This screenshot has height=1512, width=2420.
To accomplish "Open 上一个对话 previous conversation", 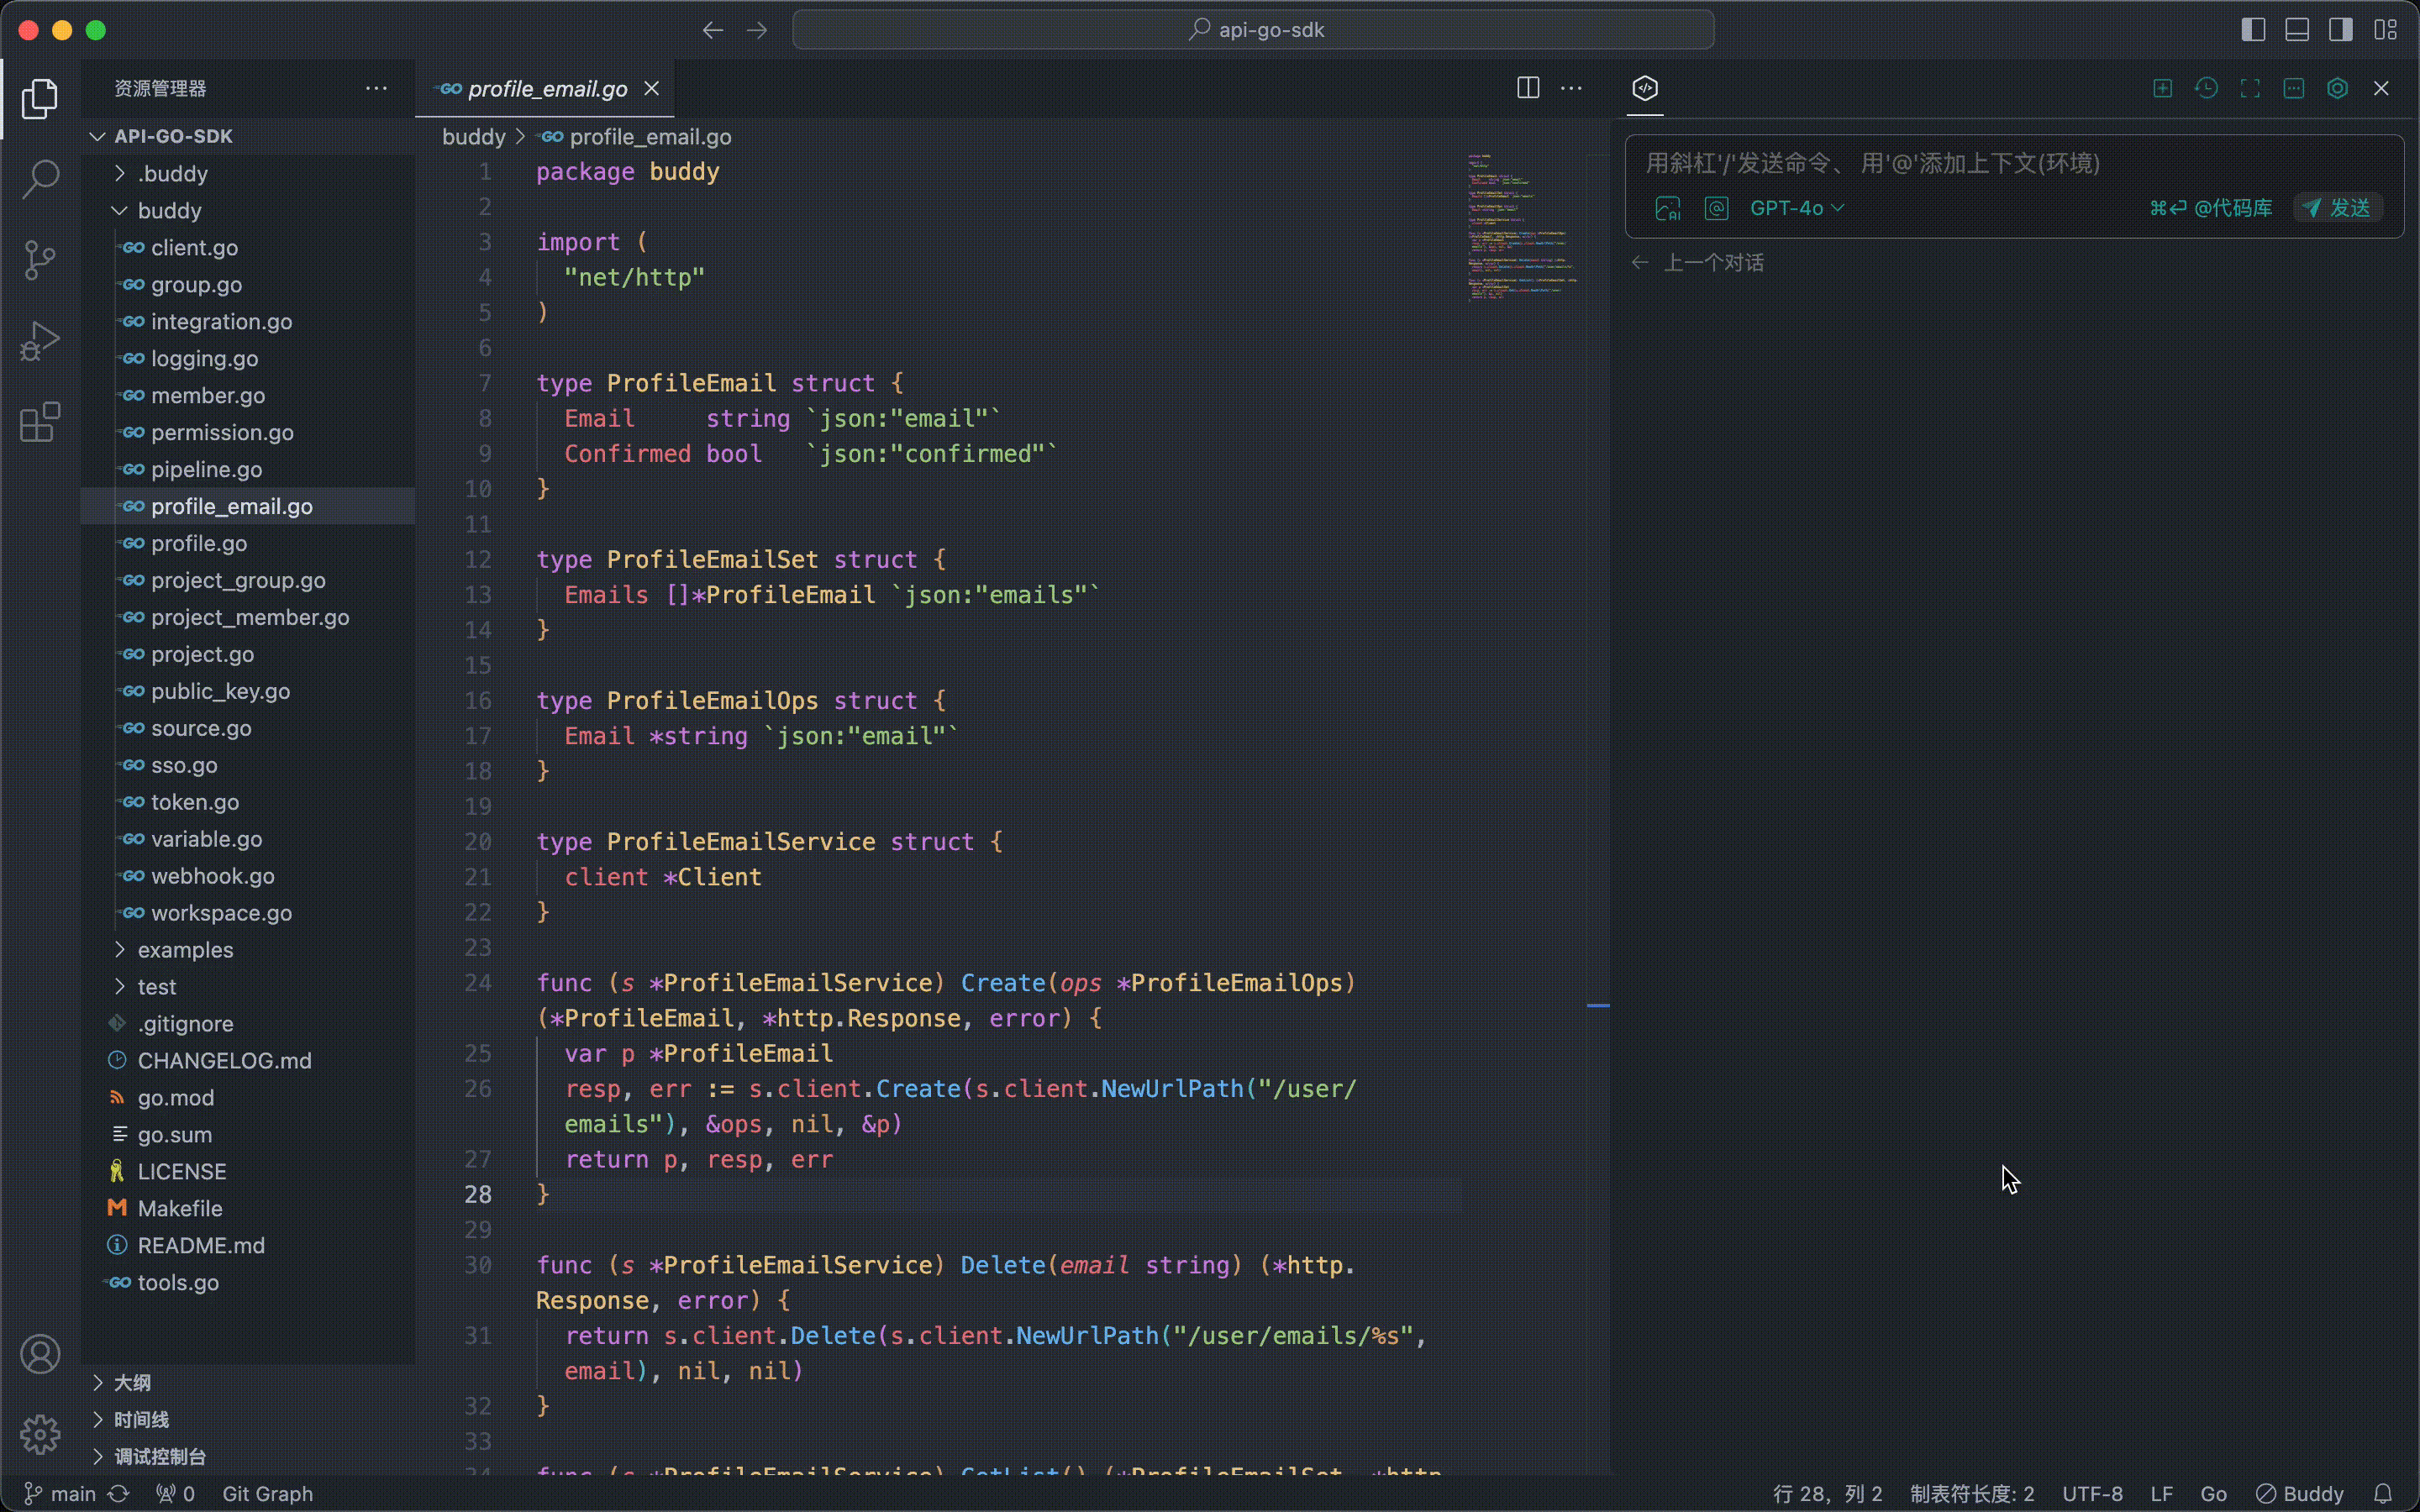I will point(1714,262).
